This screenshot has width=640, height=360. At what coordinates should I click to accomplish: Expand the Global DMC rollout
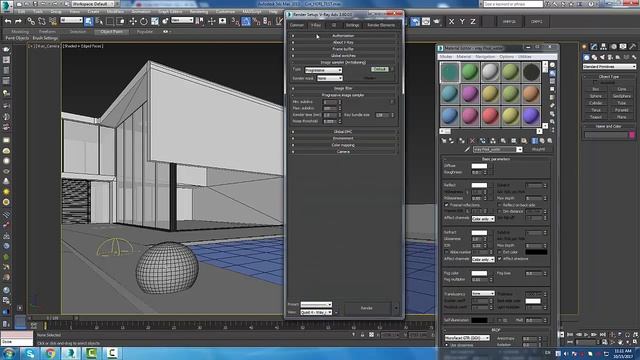pyautogui.click(x=343, y=132)
